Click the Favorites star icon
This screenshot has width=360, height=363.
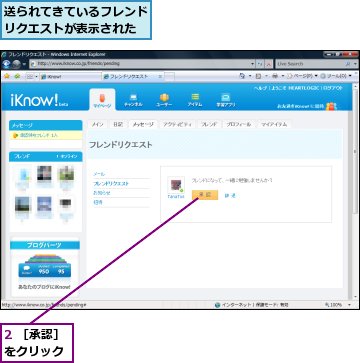pos(7,76)
